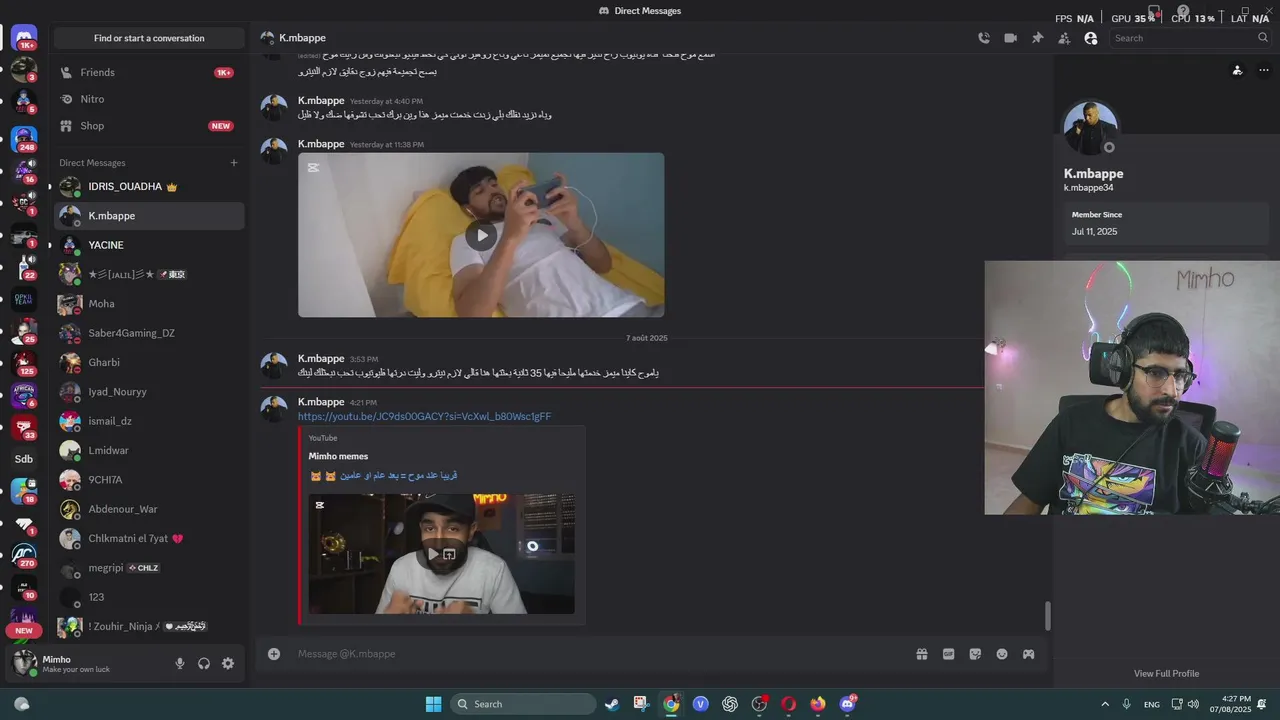The width and height of the screenshot is (1280, 720).
Task: Focus the Message @K.mbappe input
Action: point(600,654)
